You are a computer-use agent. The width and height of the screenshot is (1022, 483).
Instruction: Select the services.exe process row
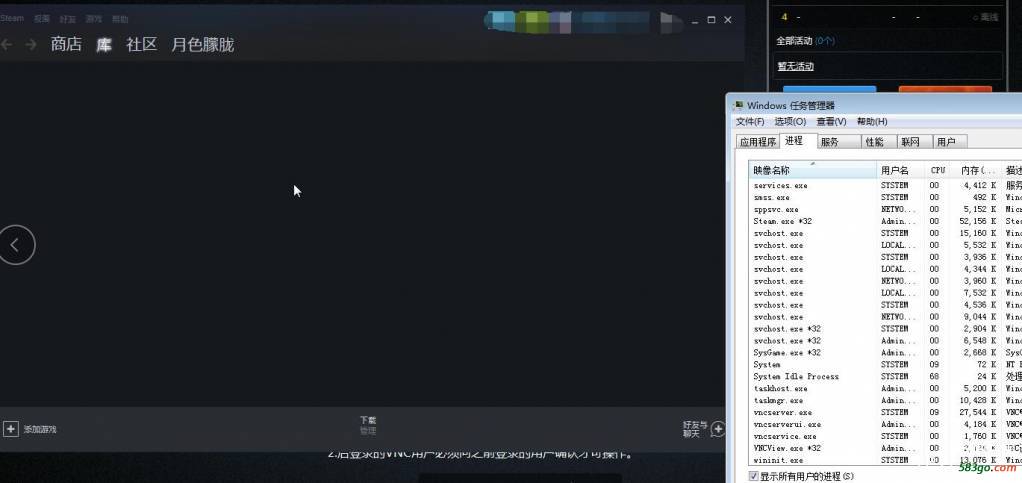(885, 186)
